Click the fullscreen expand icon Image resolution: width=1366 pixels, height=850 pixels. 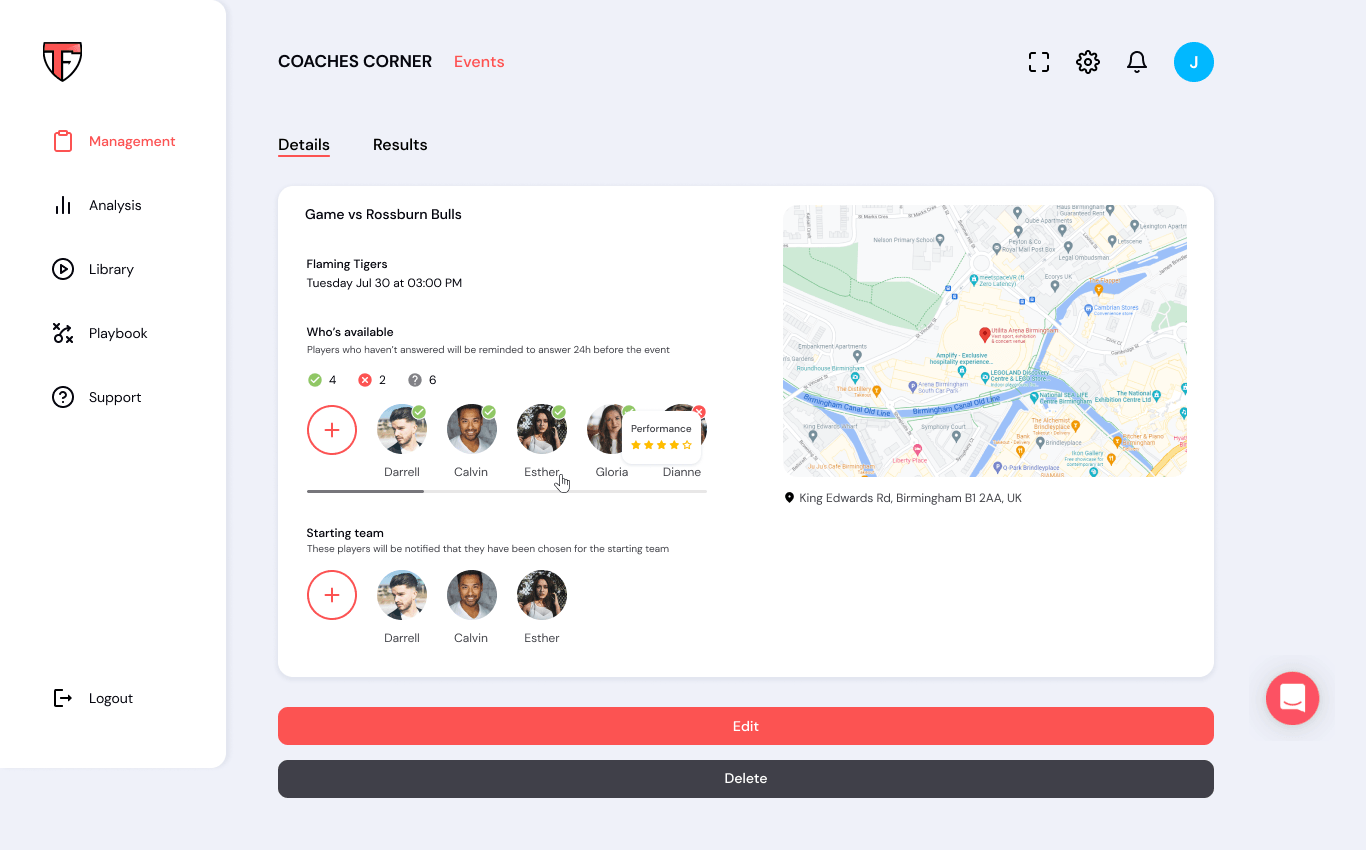pos(1039,62)
